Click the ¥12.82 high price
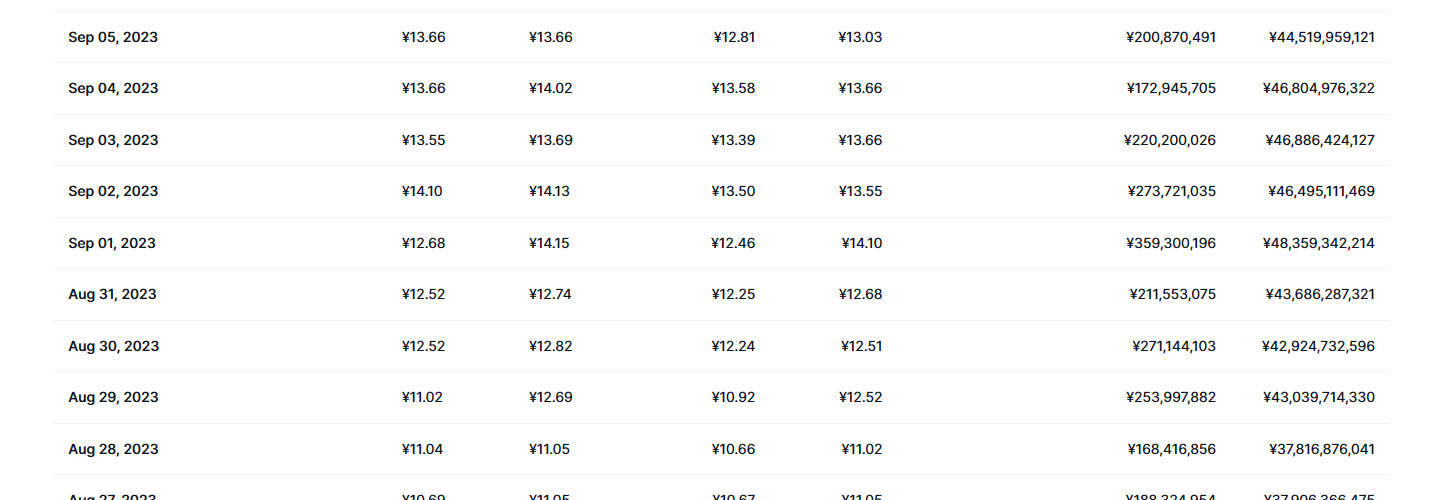The width and height of the screenshot is (1450, 500). pyautogui.click(x=550, y=346)
